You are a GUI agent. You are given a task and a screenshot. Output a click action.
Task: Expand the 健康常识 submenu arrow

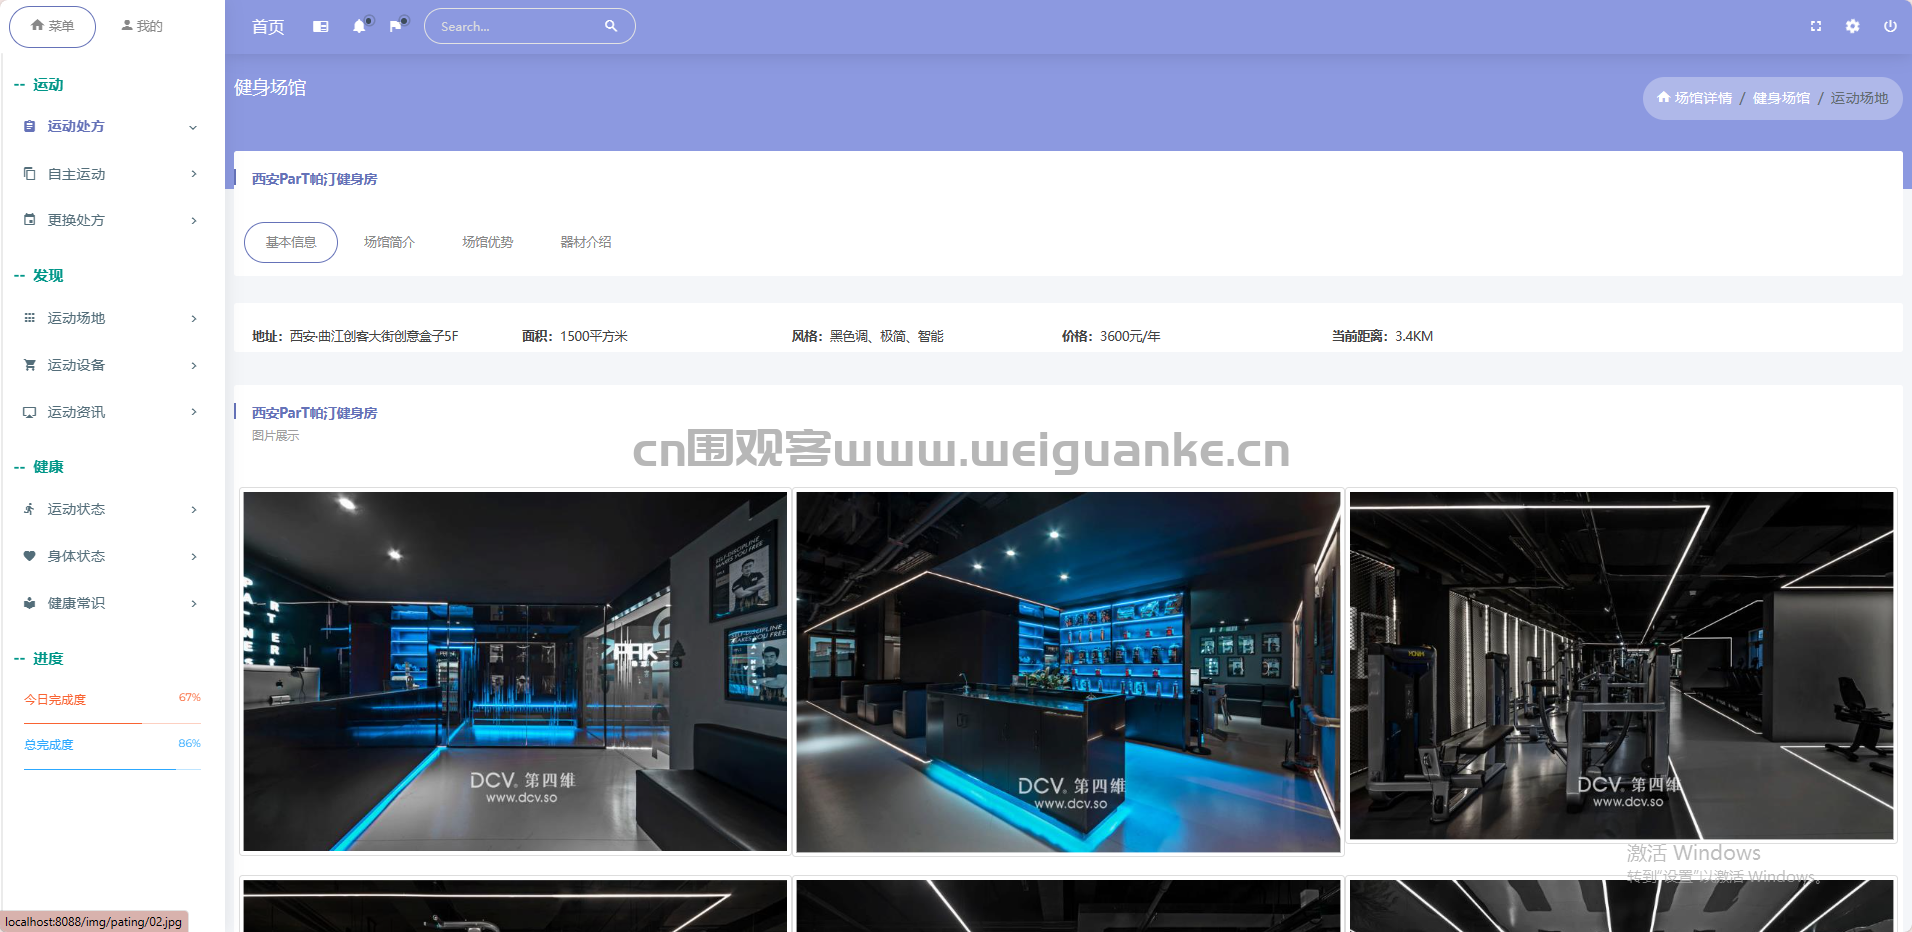194,603
